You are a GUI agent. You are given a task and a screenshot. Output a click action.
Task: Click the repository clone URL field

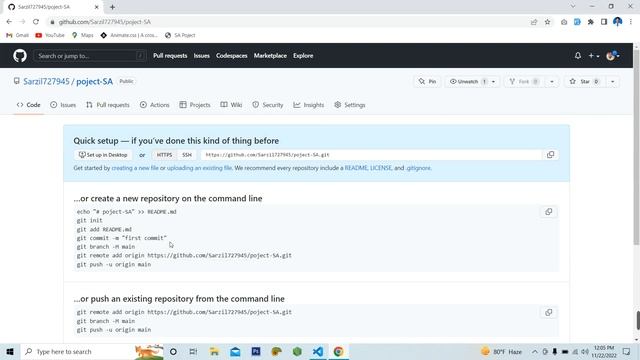point(371,155)
